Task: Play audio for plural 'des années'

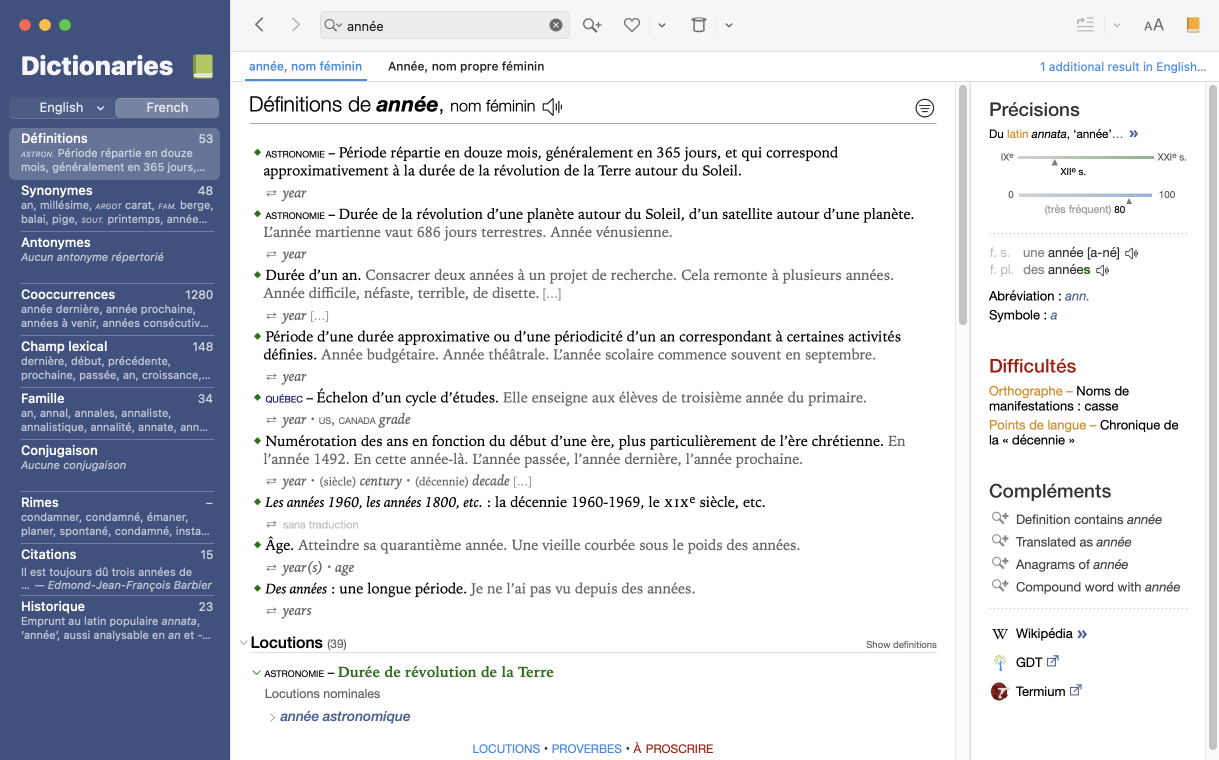Action: (x=1102, y=270)
